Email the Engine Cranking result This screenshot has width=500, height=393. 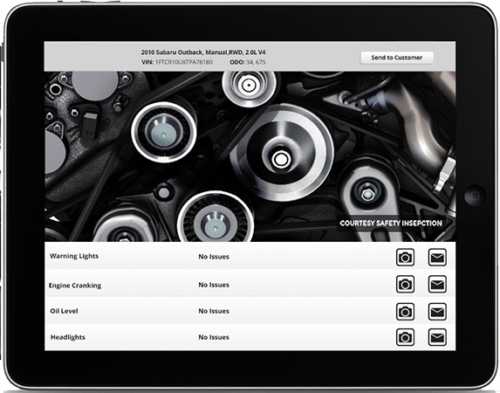point(437,284)
